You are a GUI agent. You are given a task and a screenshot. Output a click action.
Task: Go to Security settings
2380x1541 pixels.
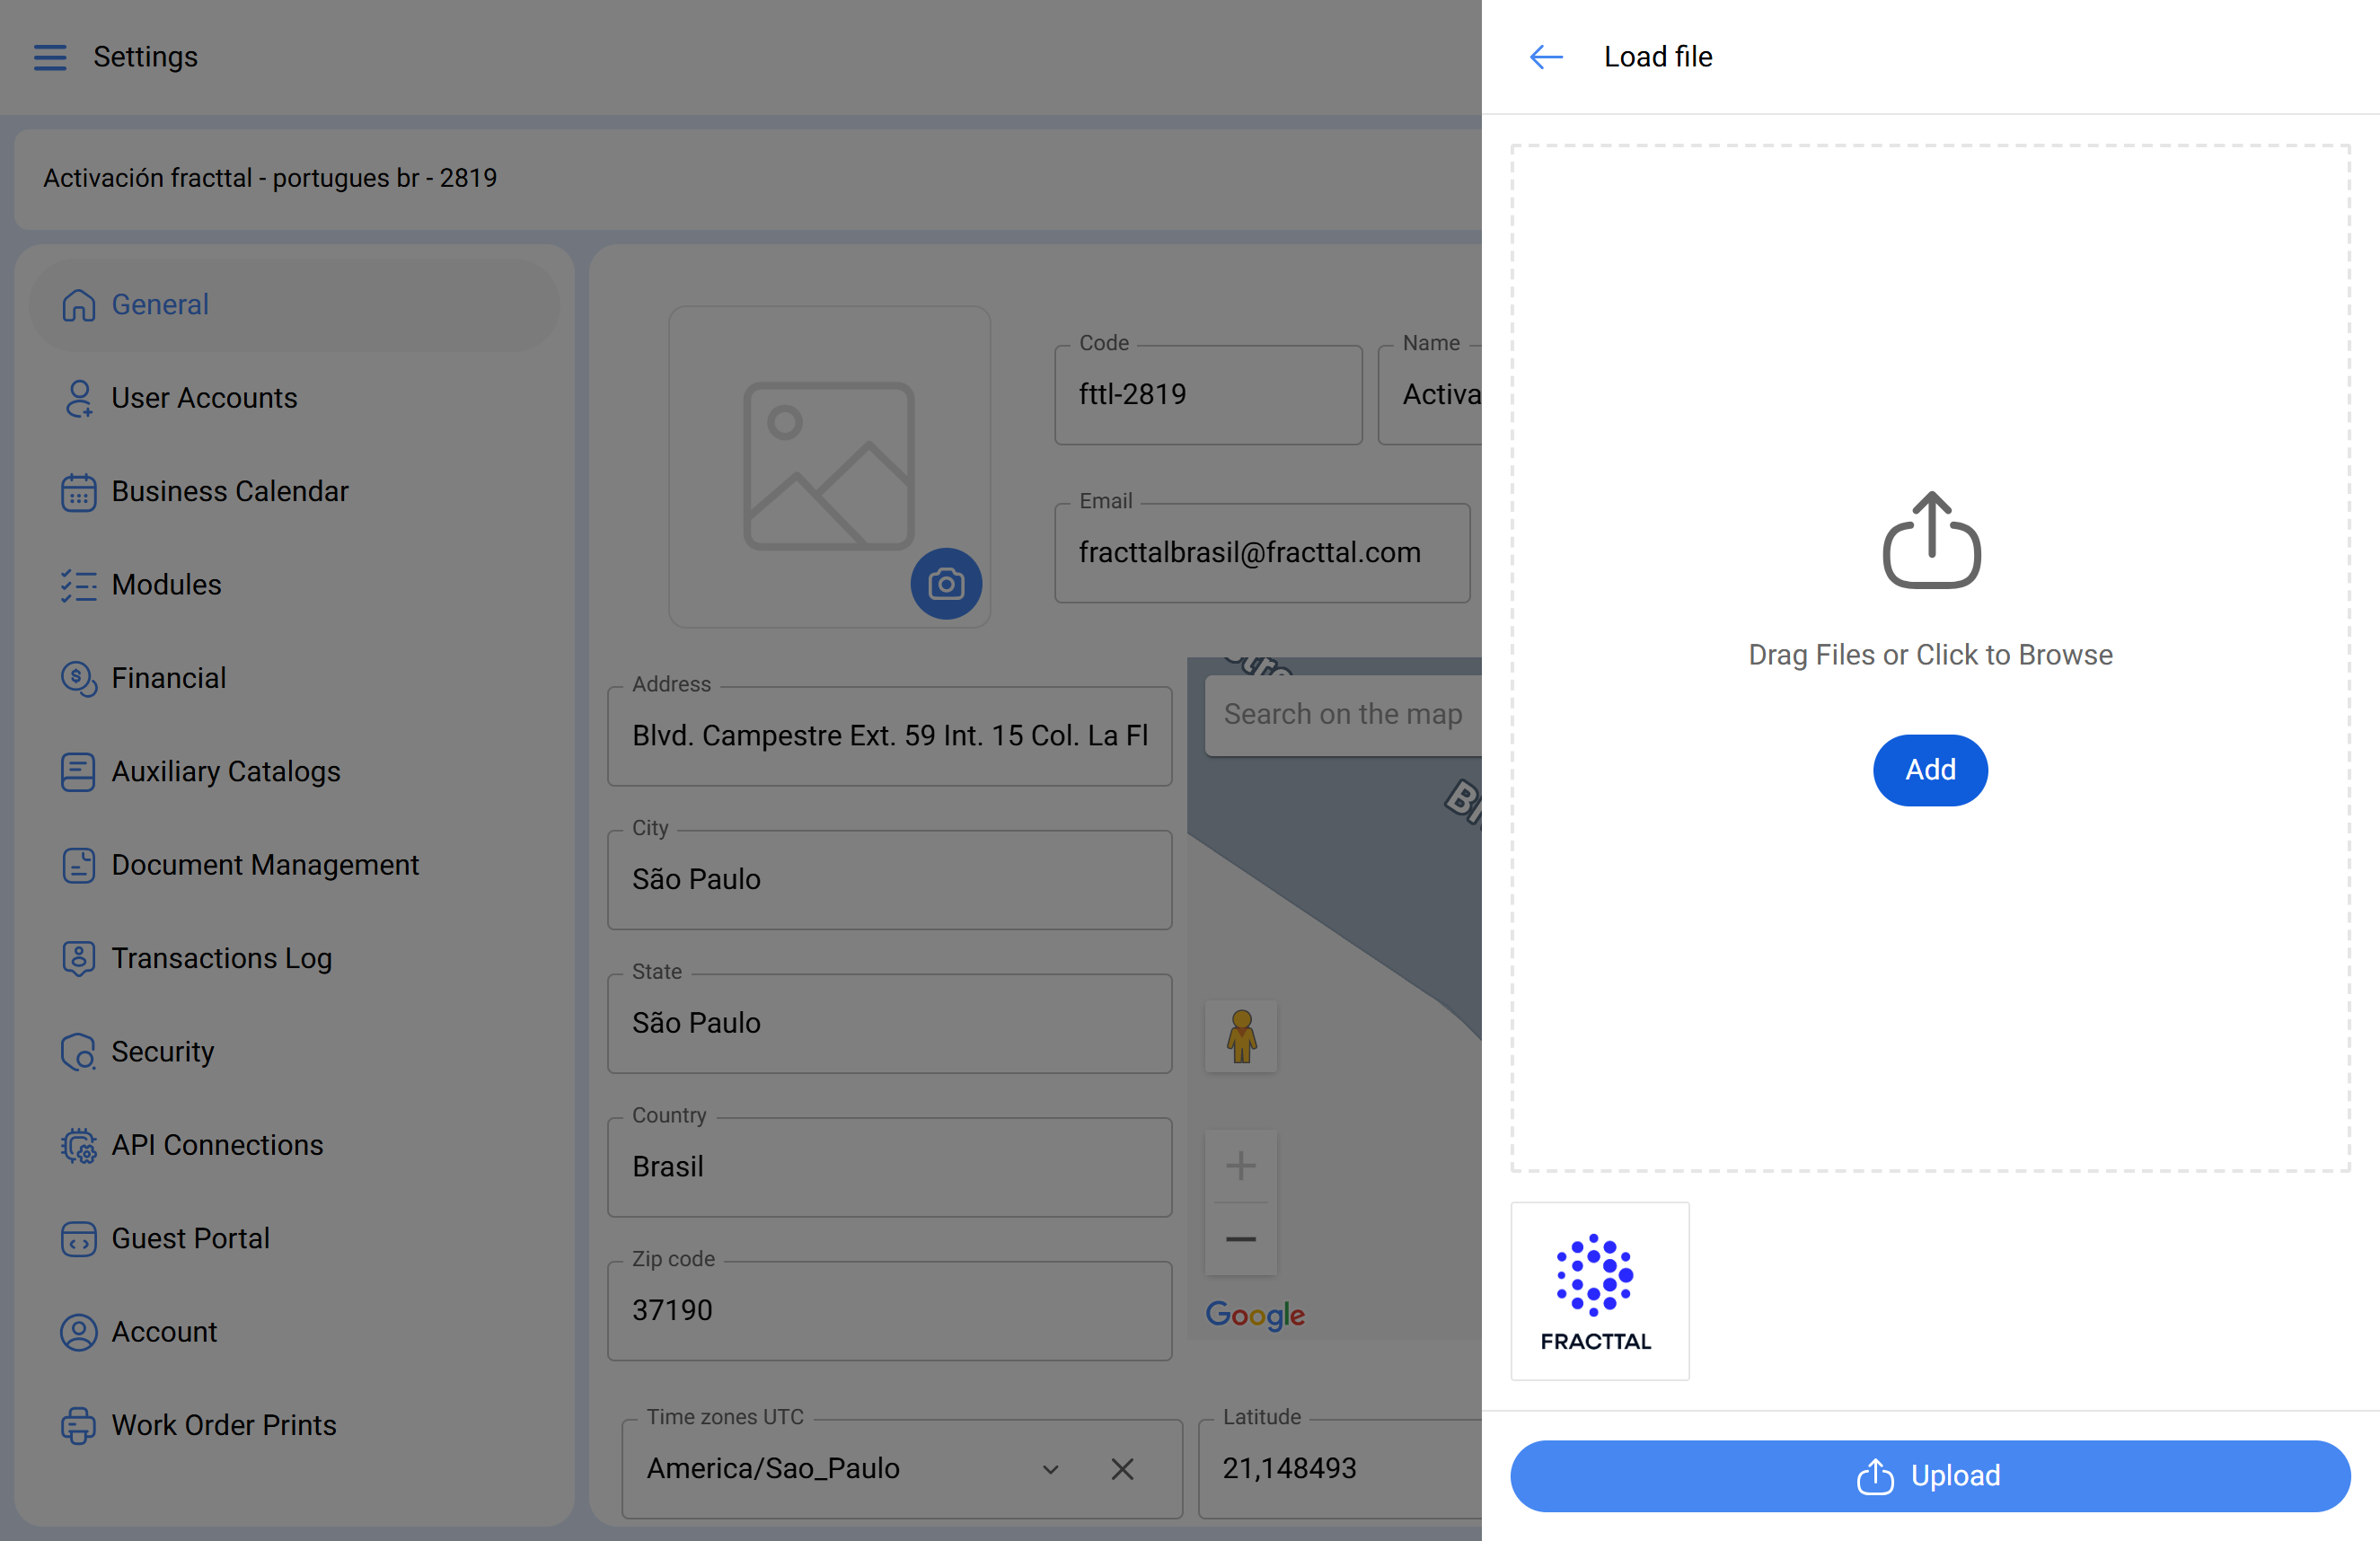pyautogui.click(x=162, y=1052)
